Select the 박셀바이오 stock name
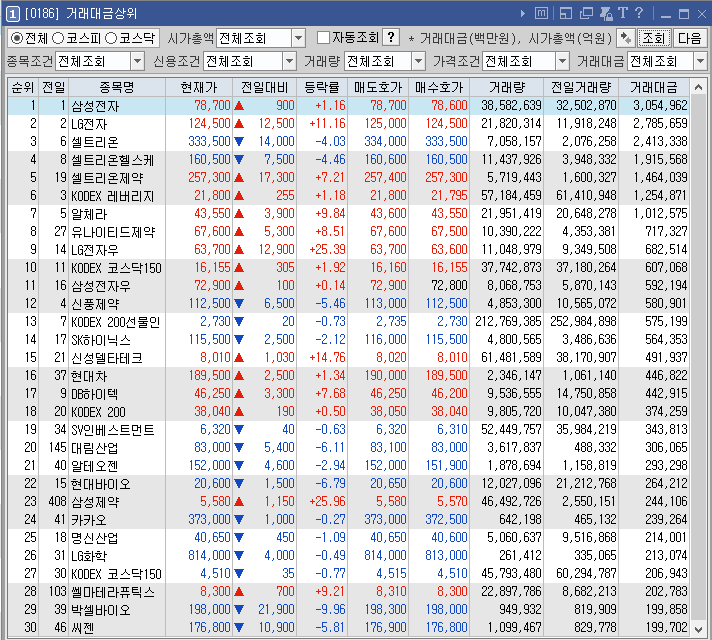This screenshot has width=712, height=640. click(x=101, y=610)
